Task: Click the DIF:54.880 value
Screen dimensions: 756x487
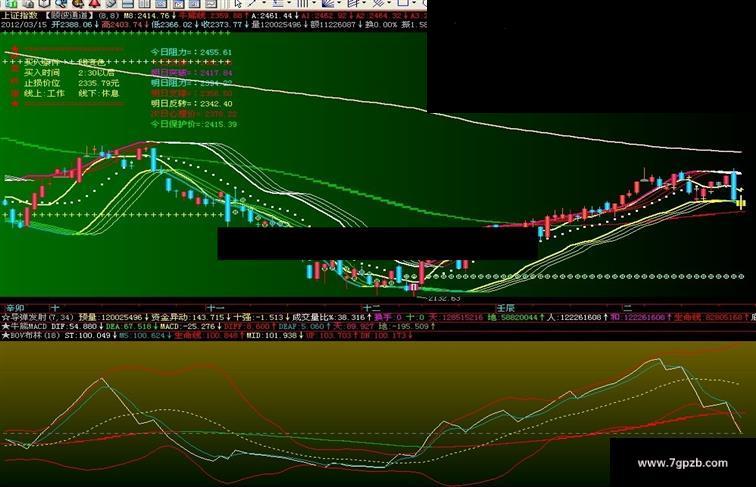Action: coord(74,326)
